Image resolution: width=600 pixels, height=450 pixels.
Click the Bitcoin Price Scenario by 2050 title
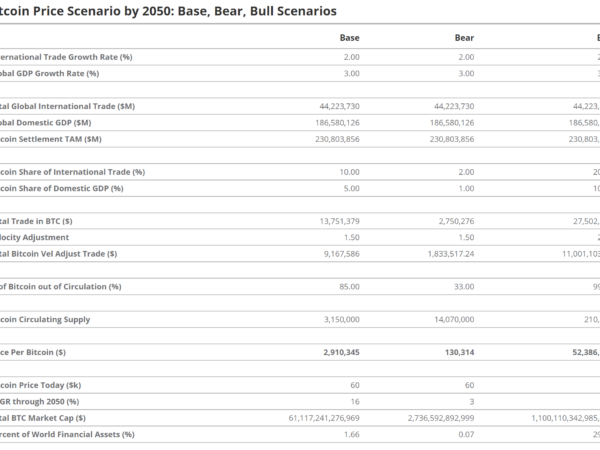168,11
